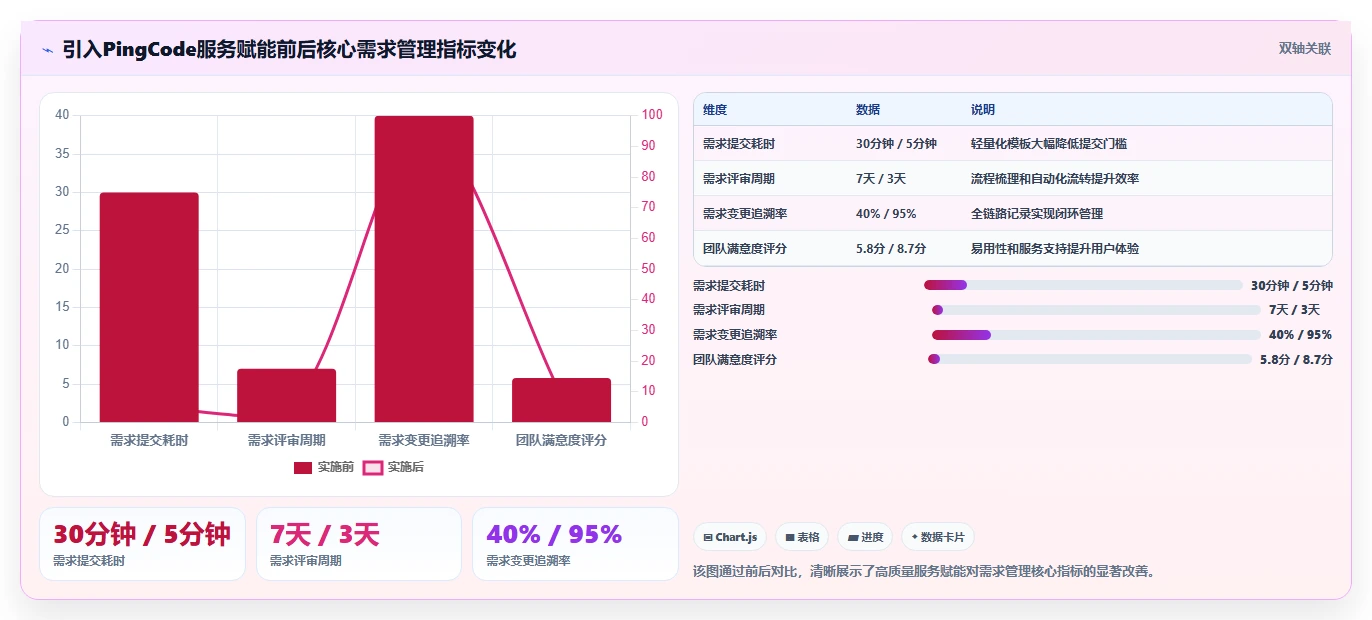1372x620 pixels.
Task: Click the 团队满意度评分 progress bar
Action: click(1090, 359)
